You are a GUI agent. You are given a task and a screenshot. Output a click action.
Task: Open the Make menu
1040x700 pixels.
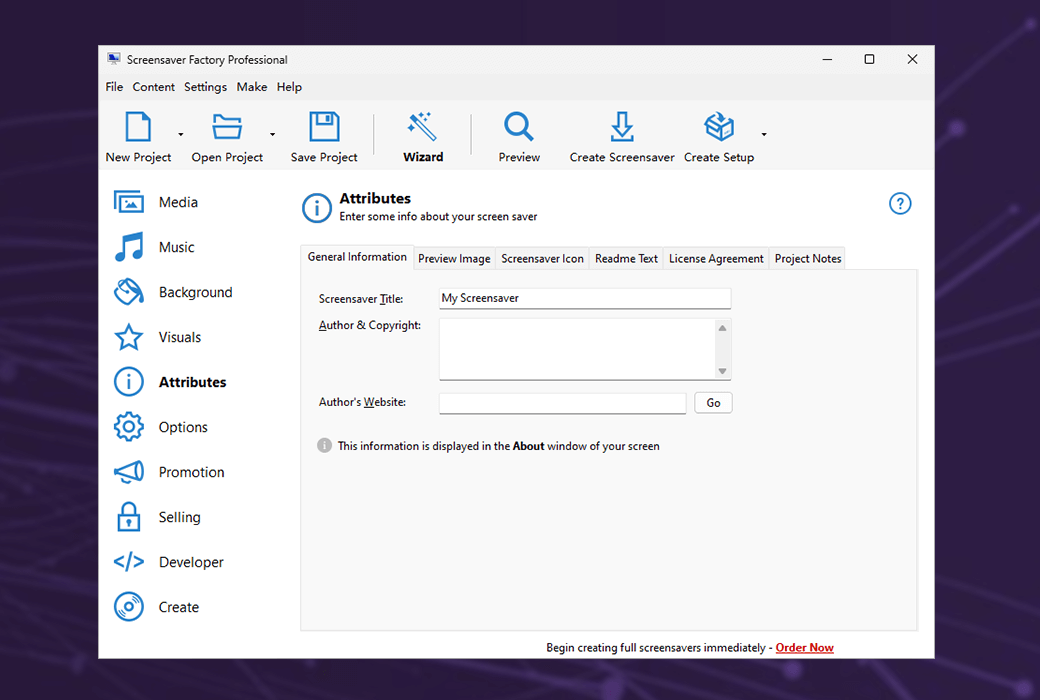coord(251,87)
